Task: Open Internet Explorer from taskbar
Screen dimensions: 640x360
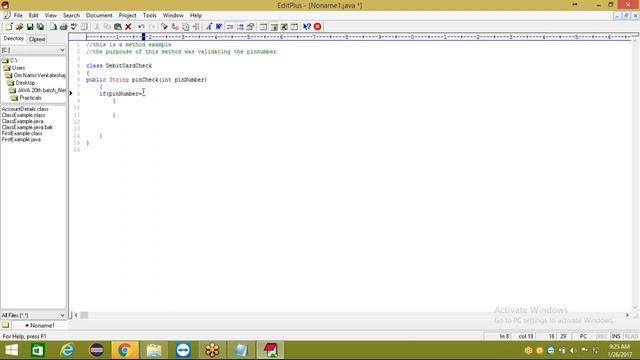Action: tap(67, 350)
